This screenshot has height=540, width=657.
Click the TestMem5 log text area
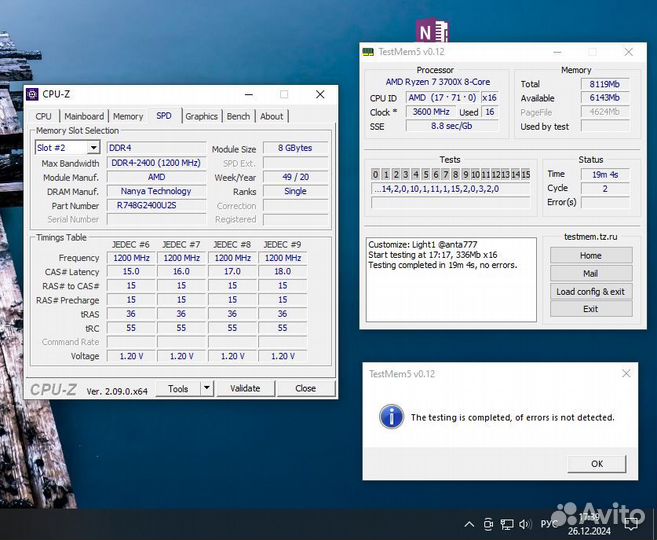click(451, 279)
